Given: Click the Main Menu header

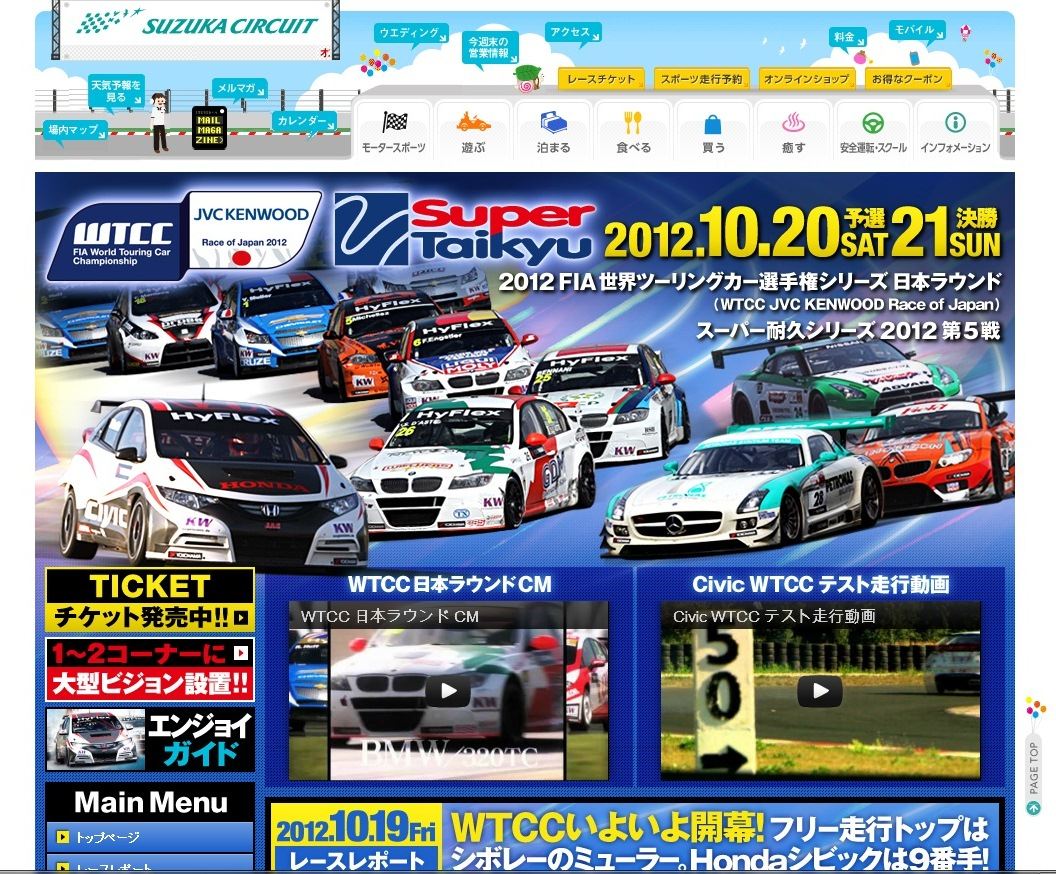Looking at the screenshot, I should (x=150, y=802).
